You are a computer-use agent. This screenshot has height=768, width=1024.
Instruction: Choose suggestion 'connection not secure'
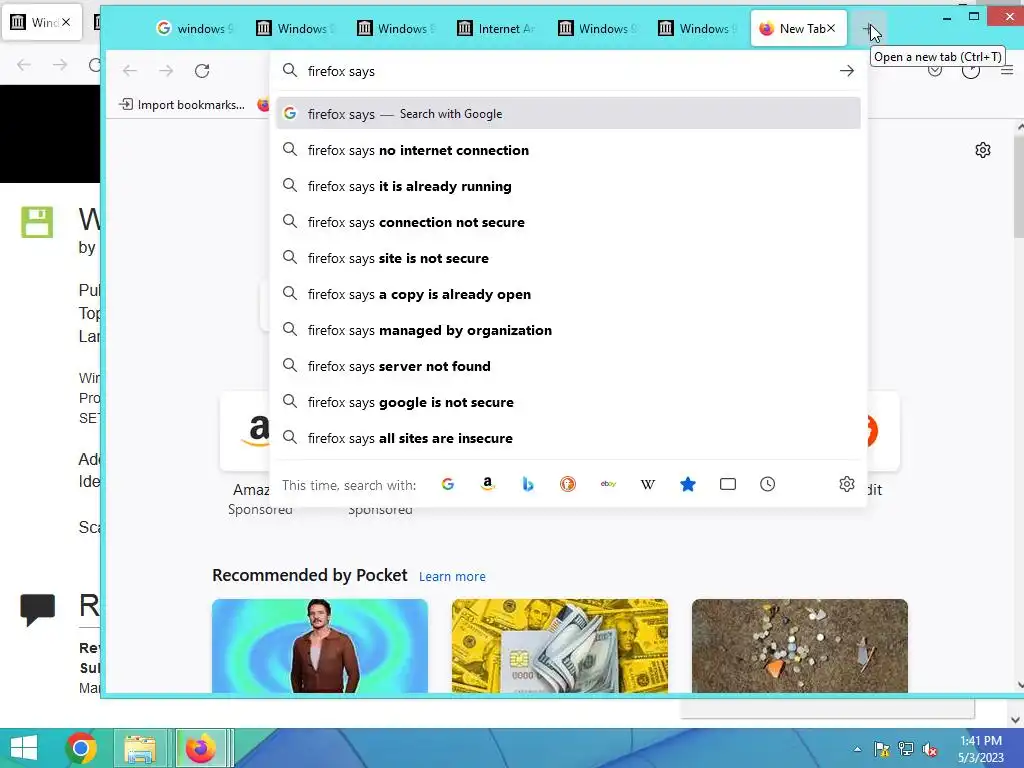click(568, 222)
